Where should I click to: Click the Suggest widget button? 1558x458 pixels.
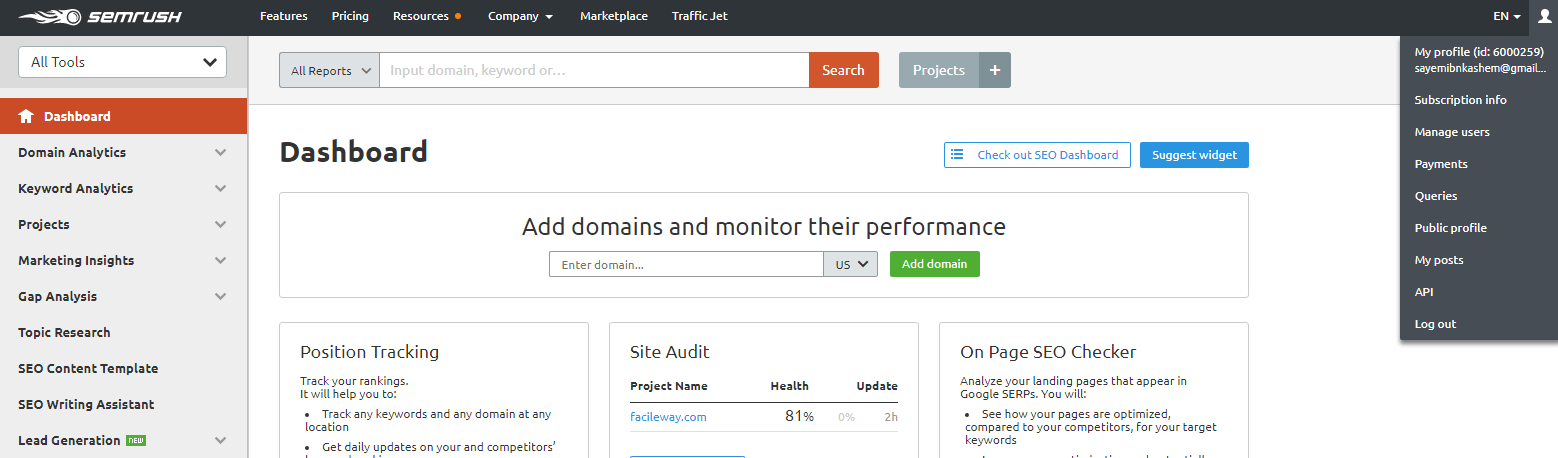click(x=1194, y=155)
